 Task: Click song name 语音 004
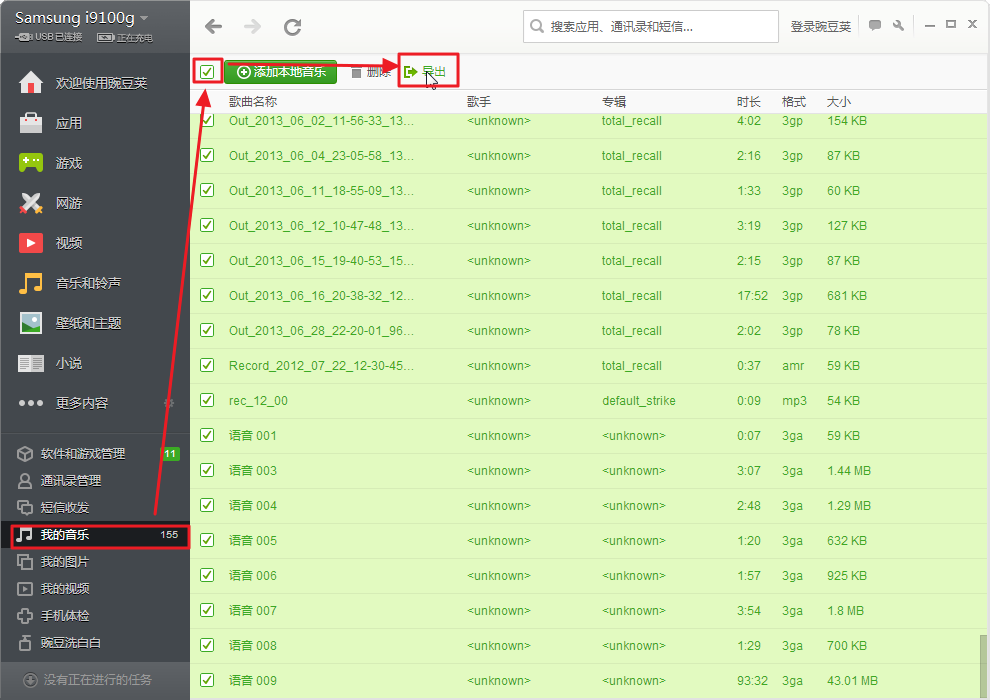click(x=253, y=505)
